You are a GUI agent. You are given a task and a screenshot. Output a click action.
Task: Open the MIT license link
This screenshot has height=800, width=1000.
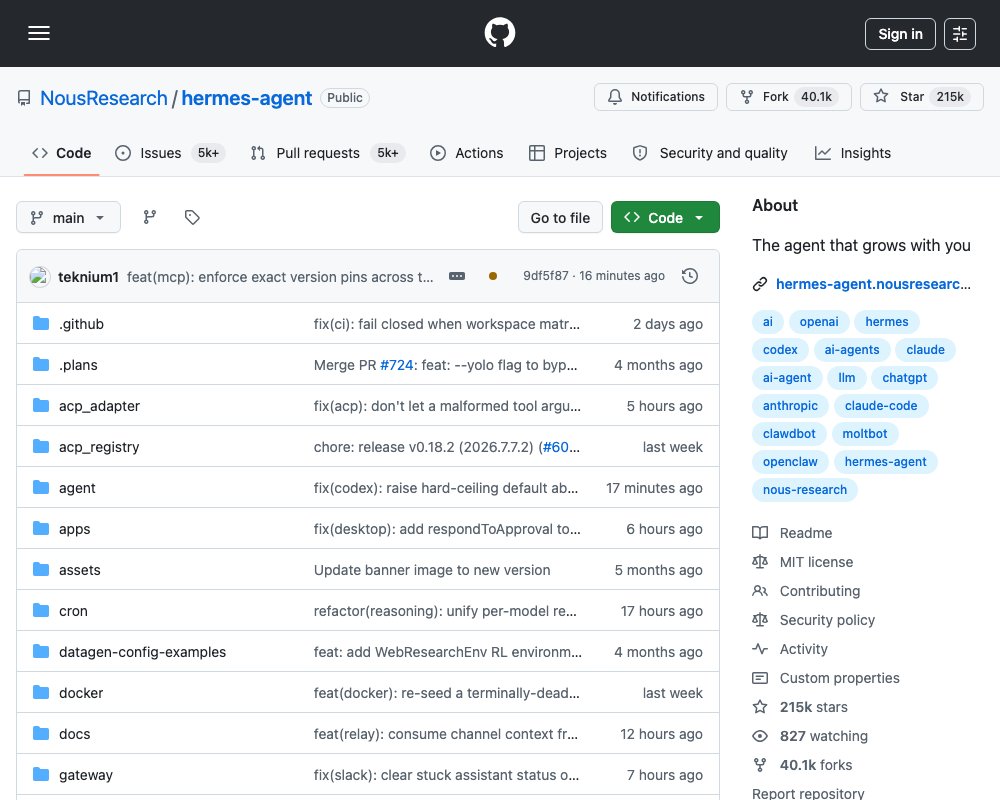802,562
